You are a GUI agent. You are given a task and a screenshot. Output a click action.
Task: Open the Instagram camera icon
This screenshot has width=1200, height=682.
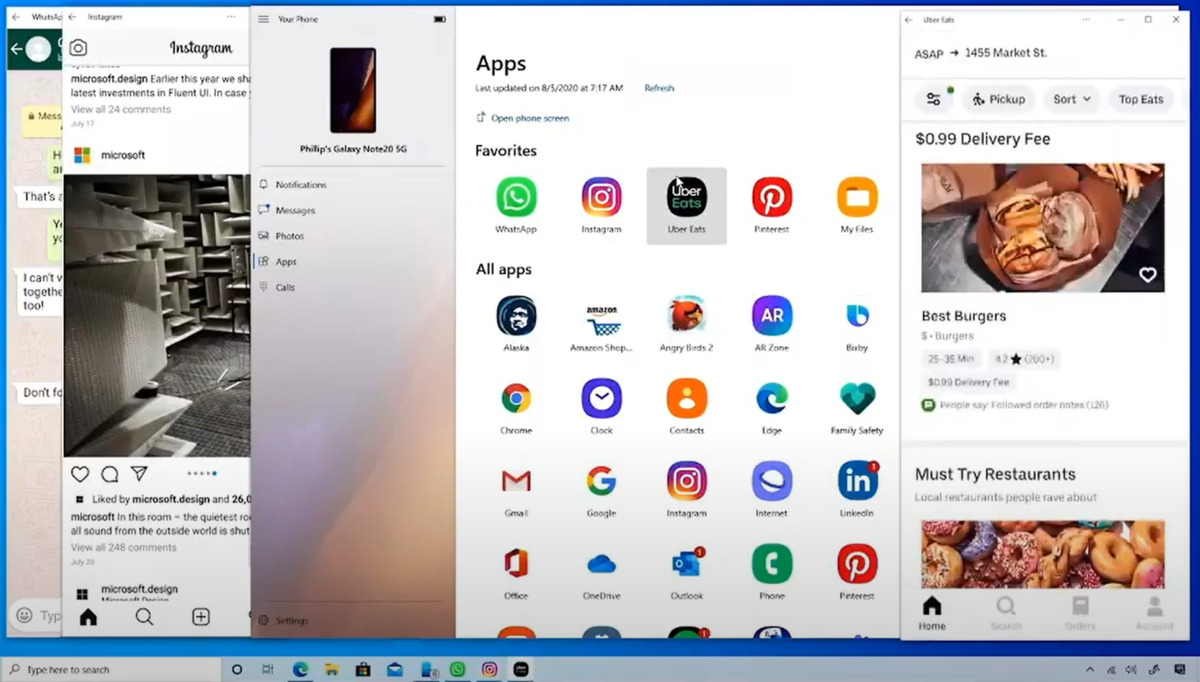coord(78,48)
